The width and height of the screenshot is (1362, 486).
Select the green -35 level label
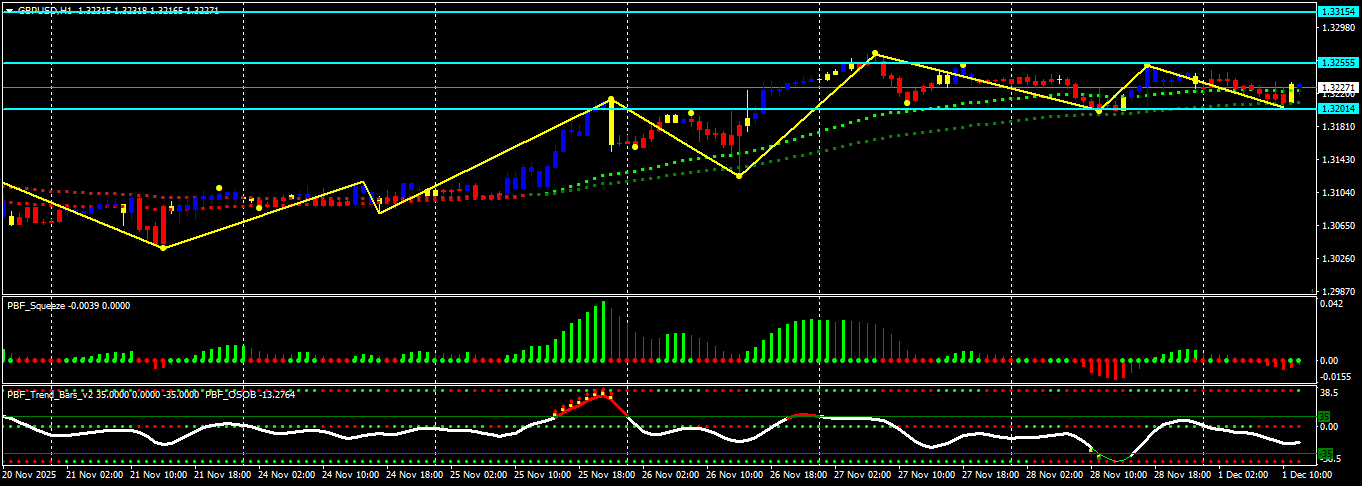[x=1325, y=454]
